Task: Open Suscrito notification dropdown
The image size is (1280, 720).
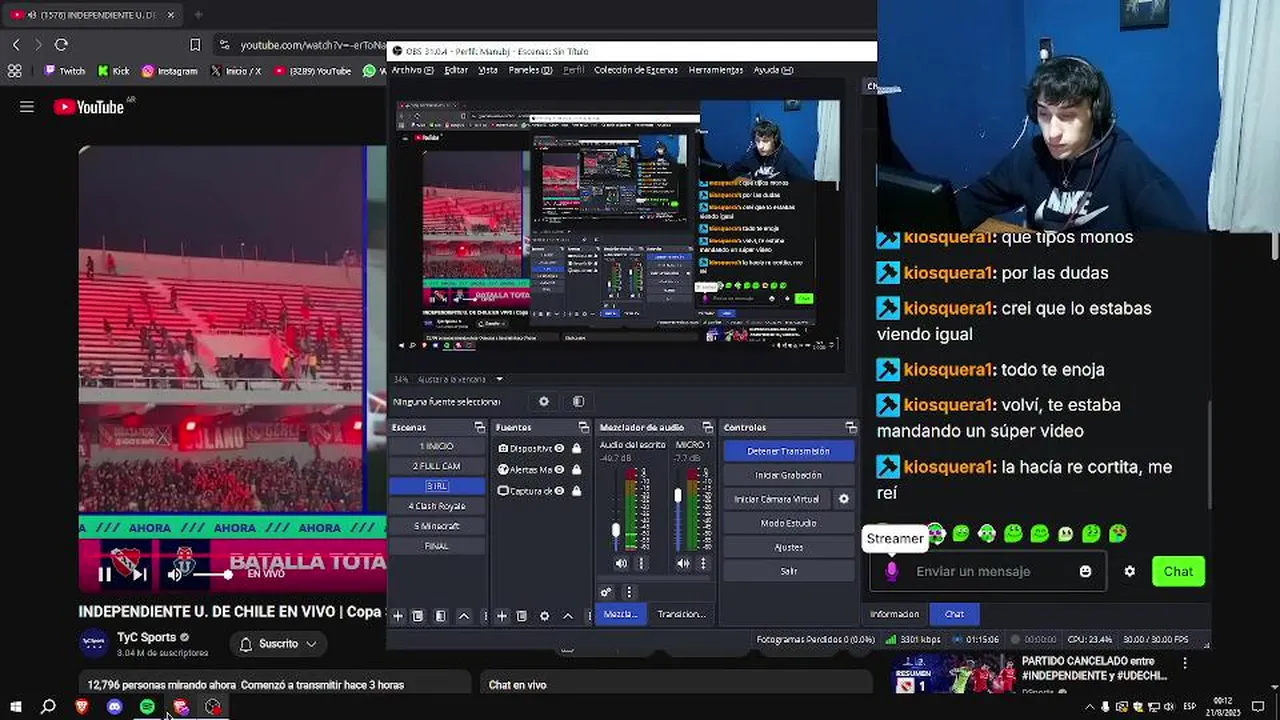Action: click(x=278, y=644)
